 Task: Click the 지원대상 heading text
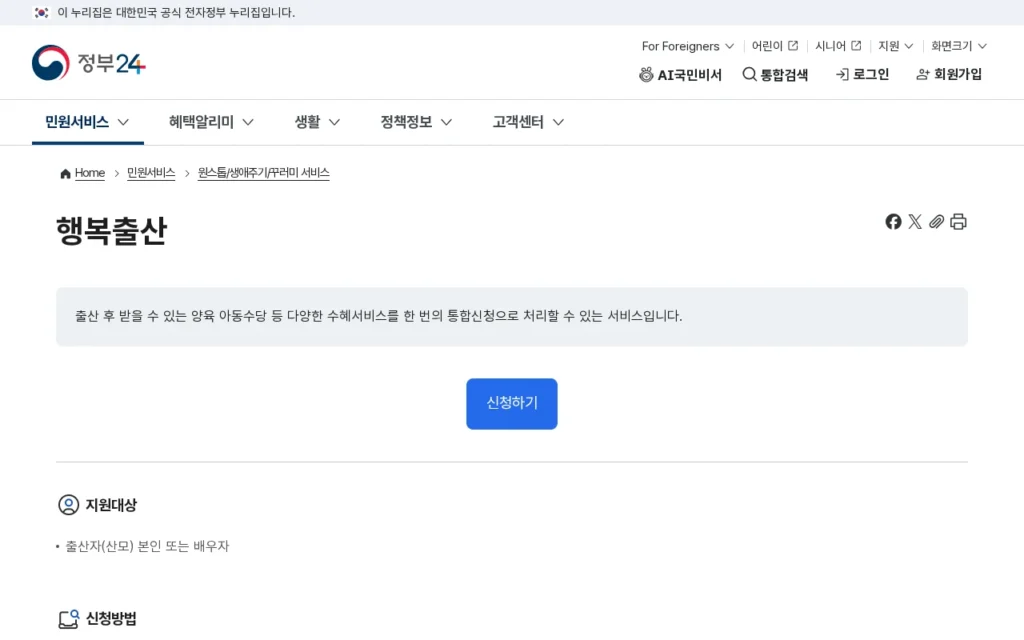tap(111, 505)
